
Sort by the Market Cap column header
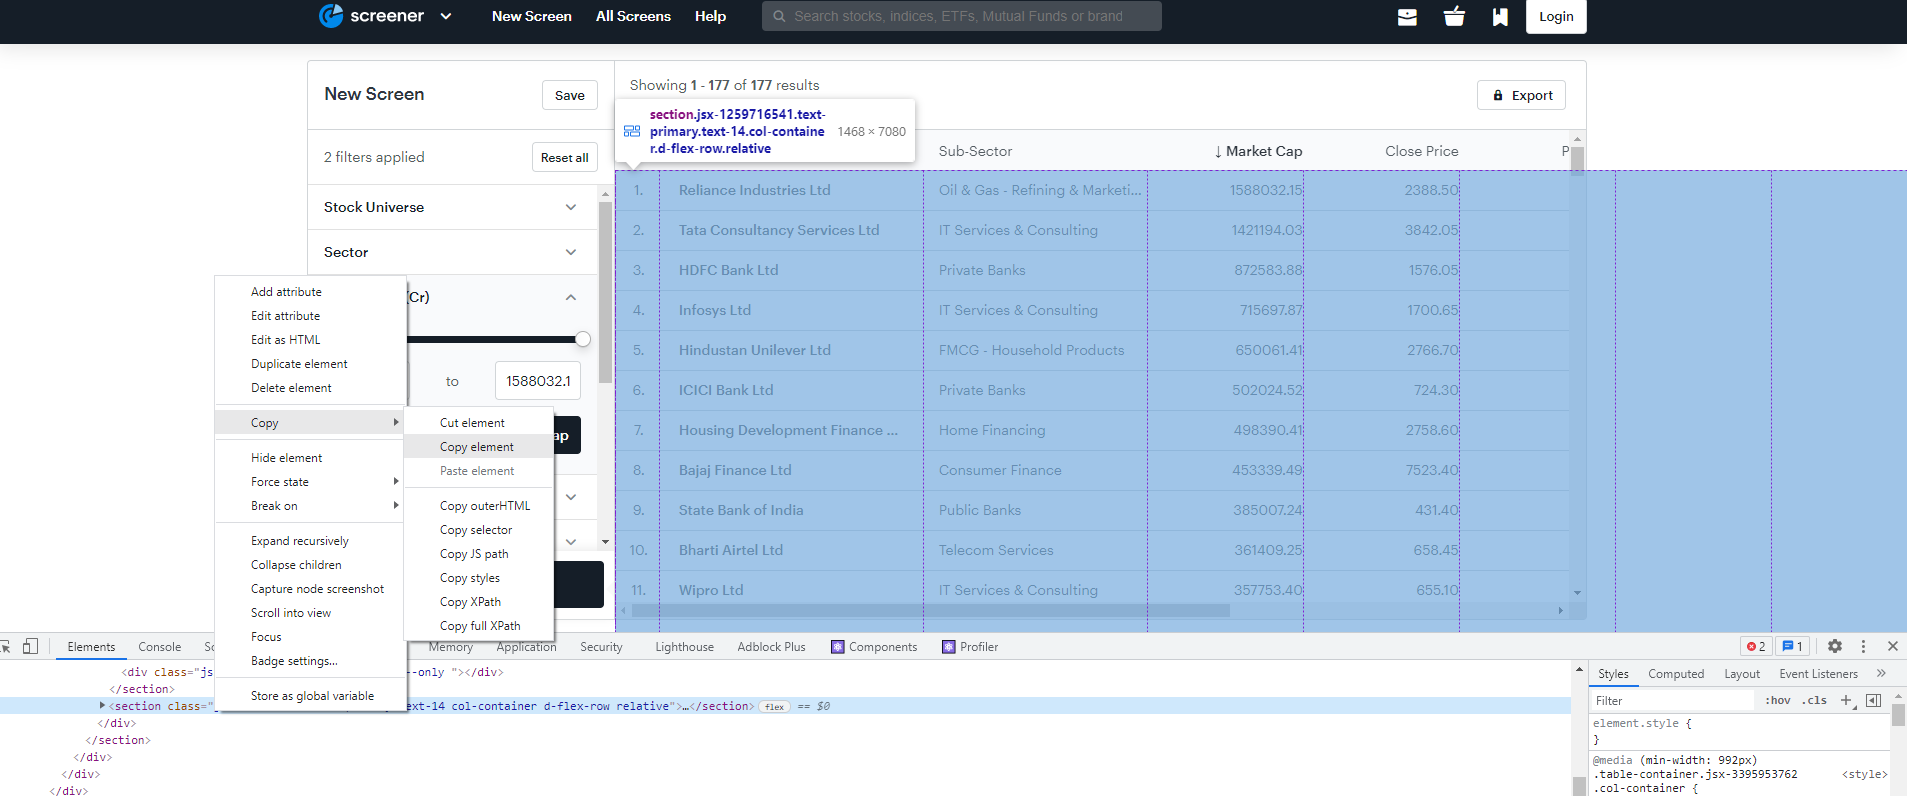pyautogui.click(x=1258, y=151)
